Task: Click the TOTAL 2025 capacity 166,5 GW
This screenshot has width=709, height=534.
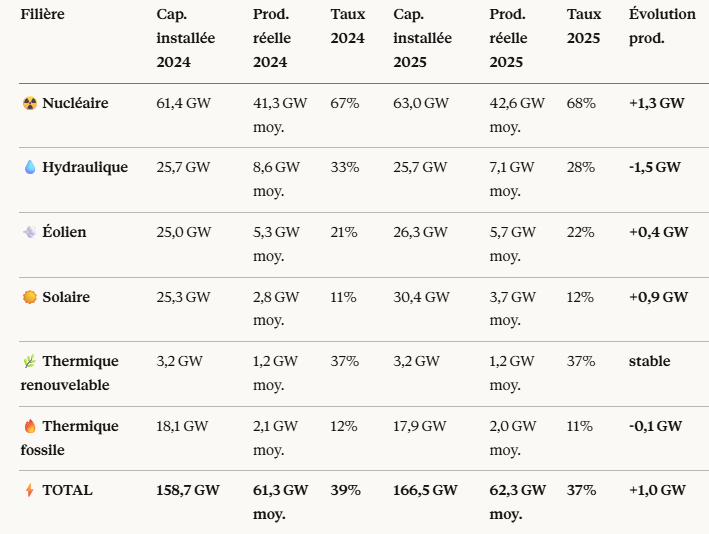Action: pos(425,490)
